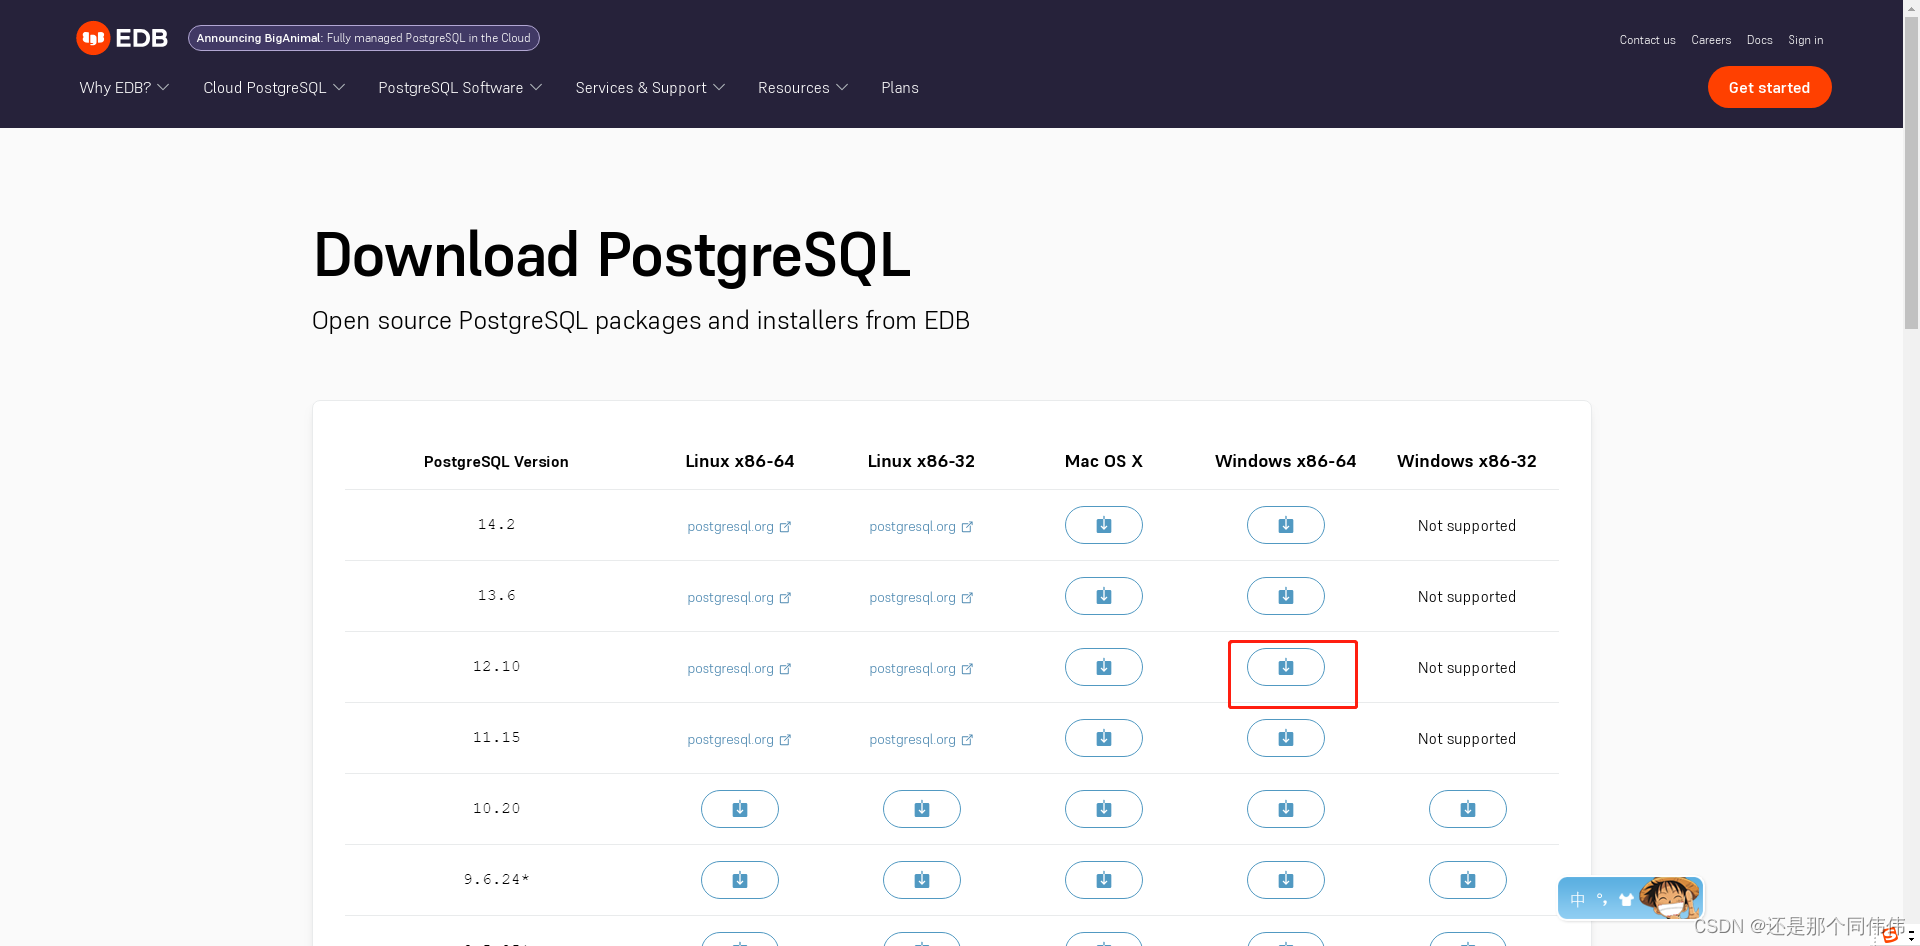Click version 12.10 row label
1920x946 pixels.
496,666
